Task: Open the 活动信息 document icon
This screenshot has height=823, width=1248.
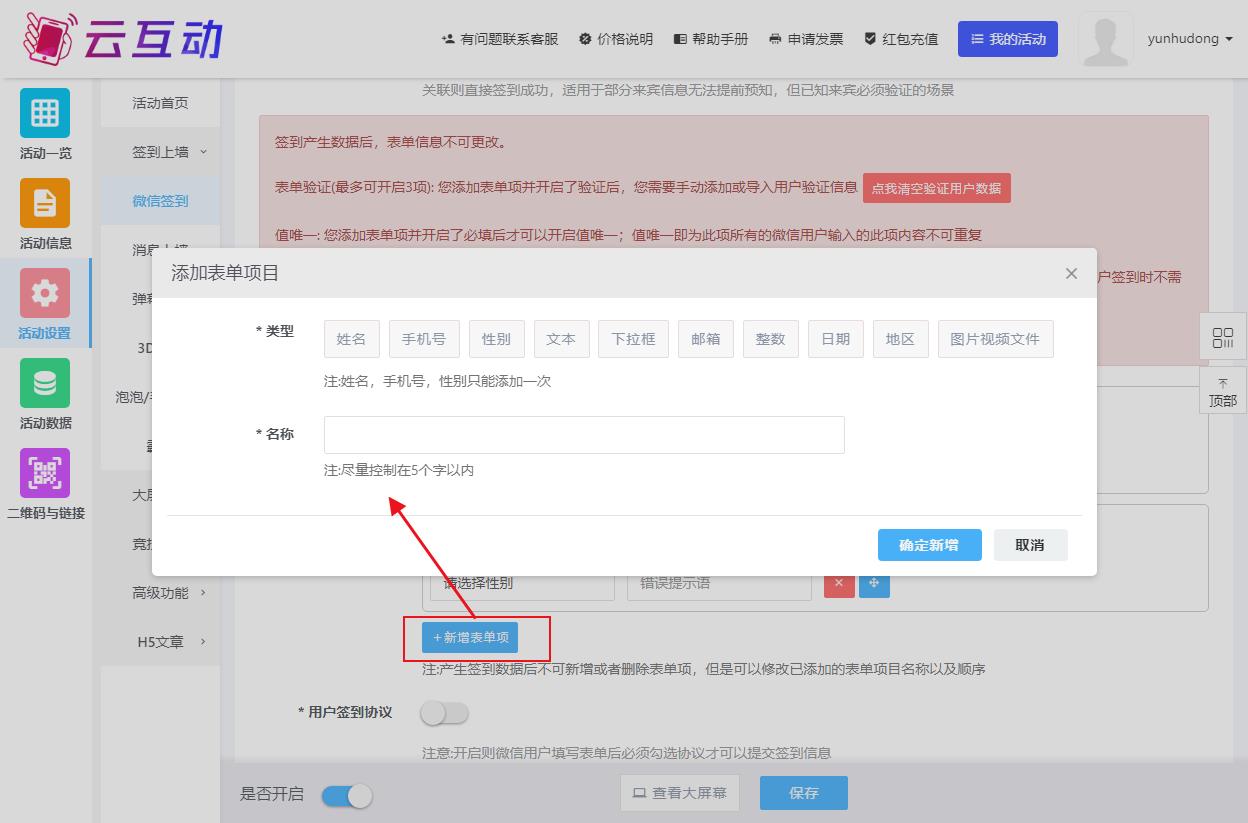Action: 45,203
